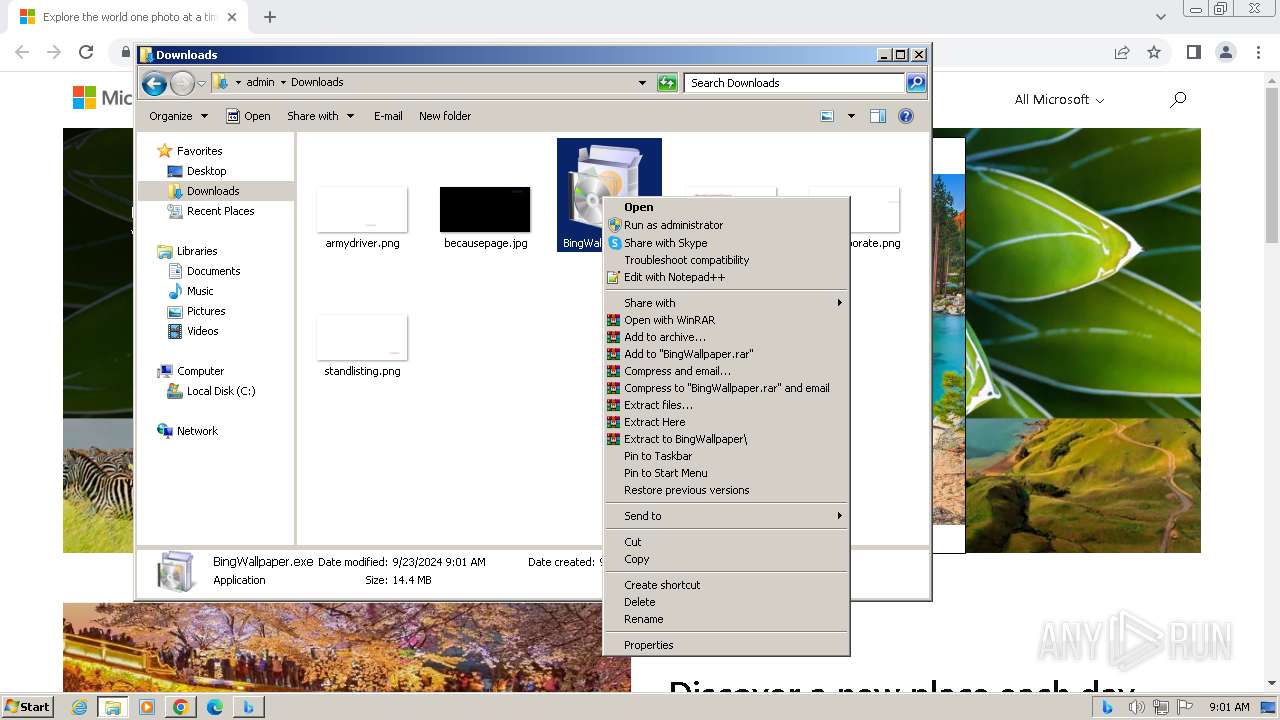The width and height of the screenshot is (1280, 720).
Task: Open the recent pages dropdown arrow
Action: [x=201, y=83]
